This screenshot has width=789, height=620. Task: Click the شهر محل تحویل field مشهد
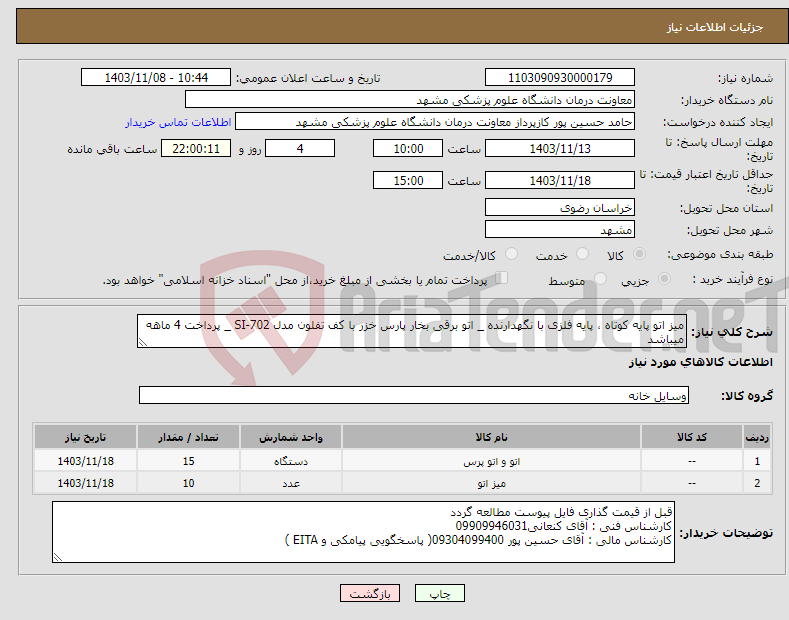(x=560, y=229)
